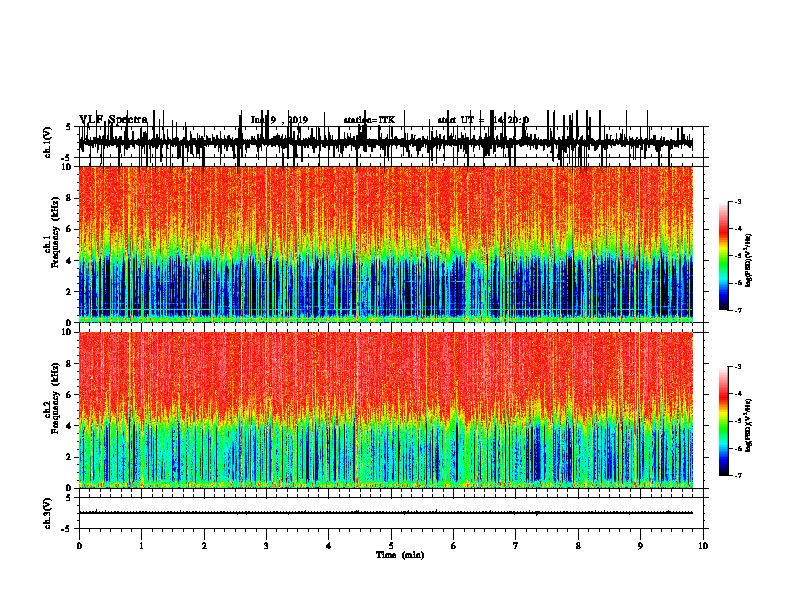The image size is (792, 612).
Task: Click the '6' kHz tick of ch.2 spectrogram
Action: 71,395
